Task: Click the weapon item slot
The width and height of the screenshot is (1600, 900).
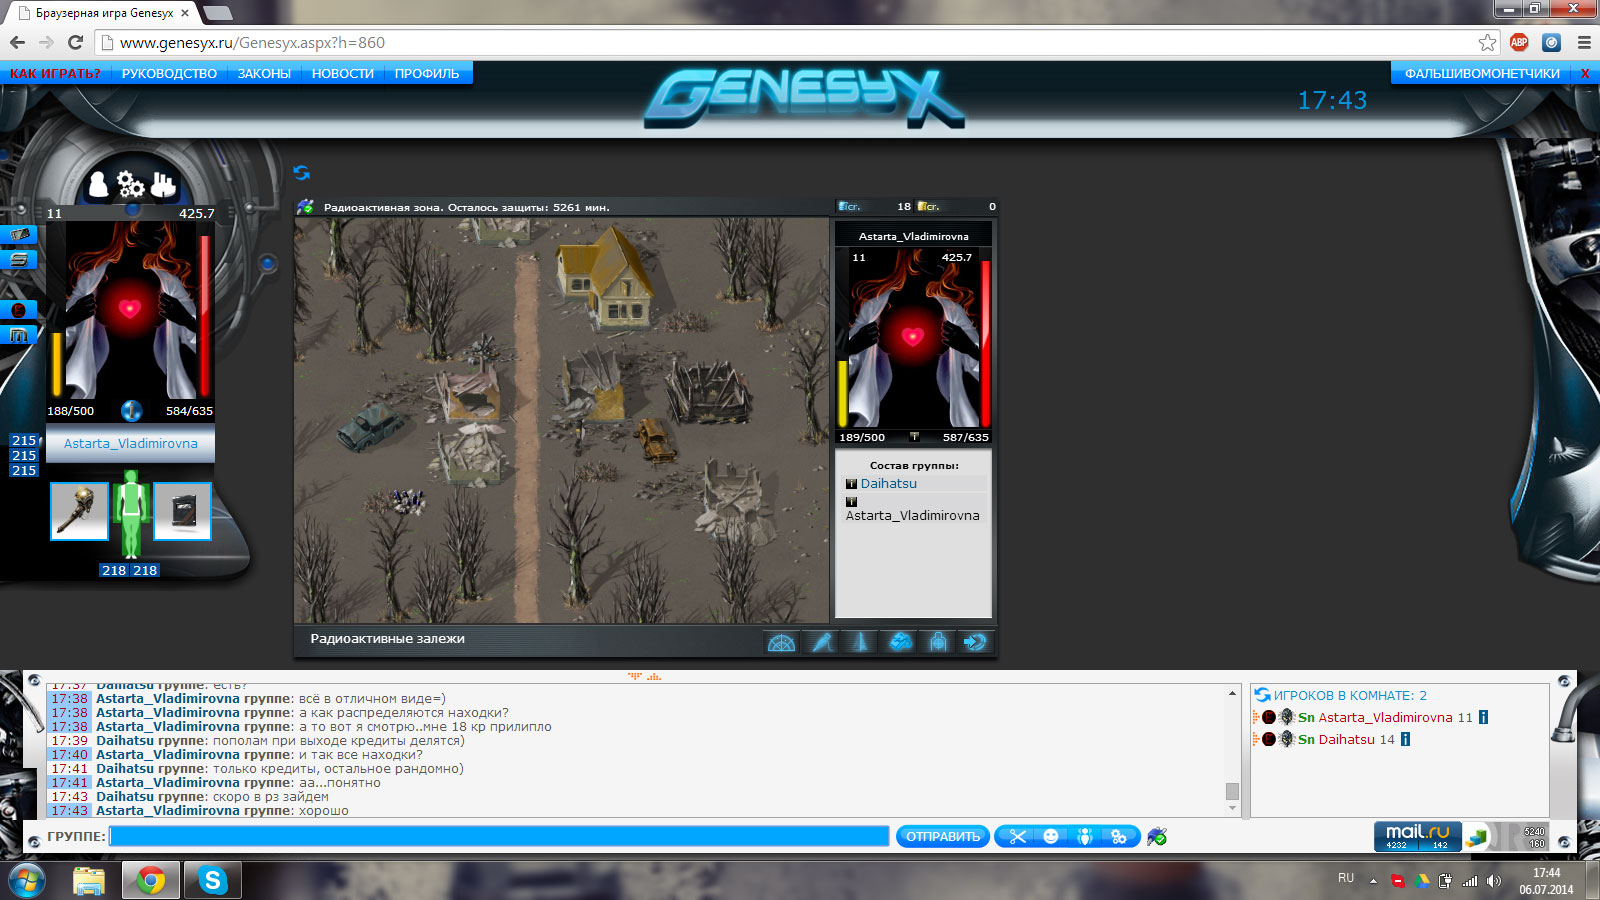Action: 79,511
